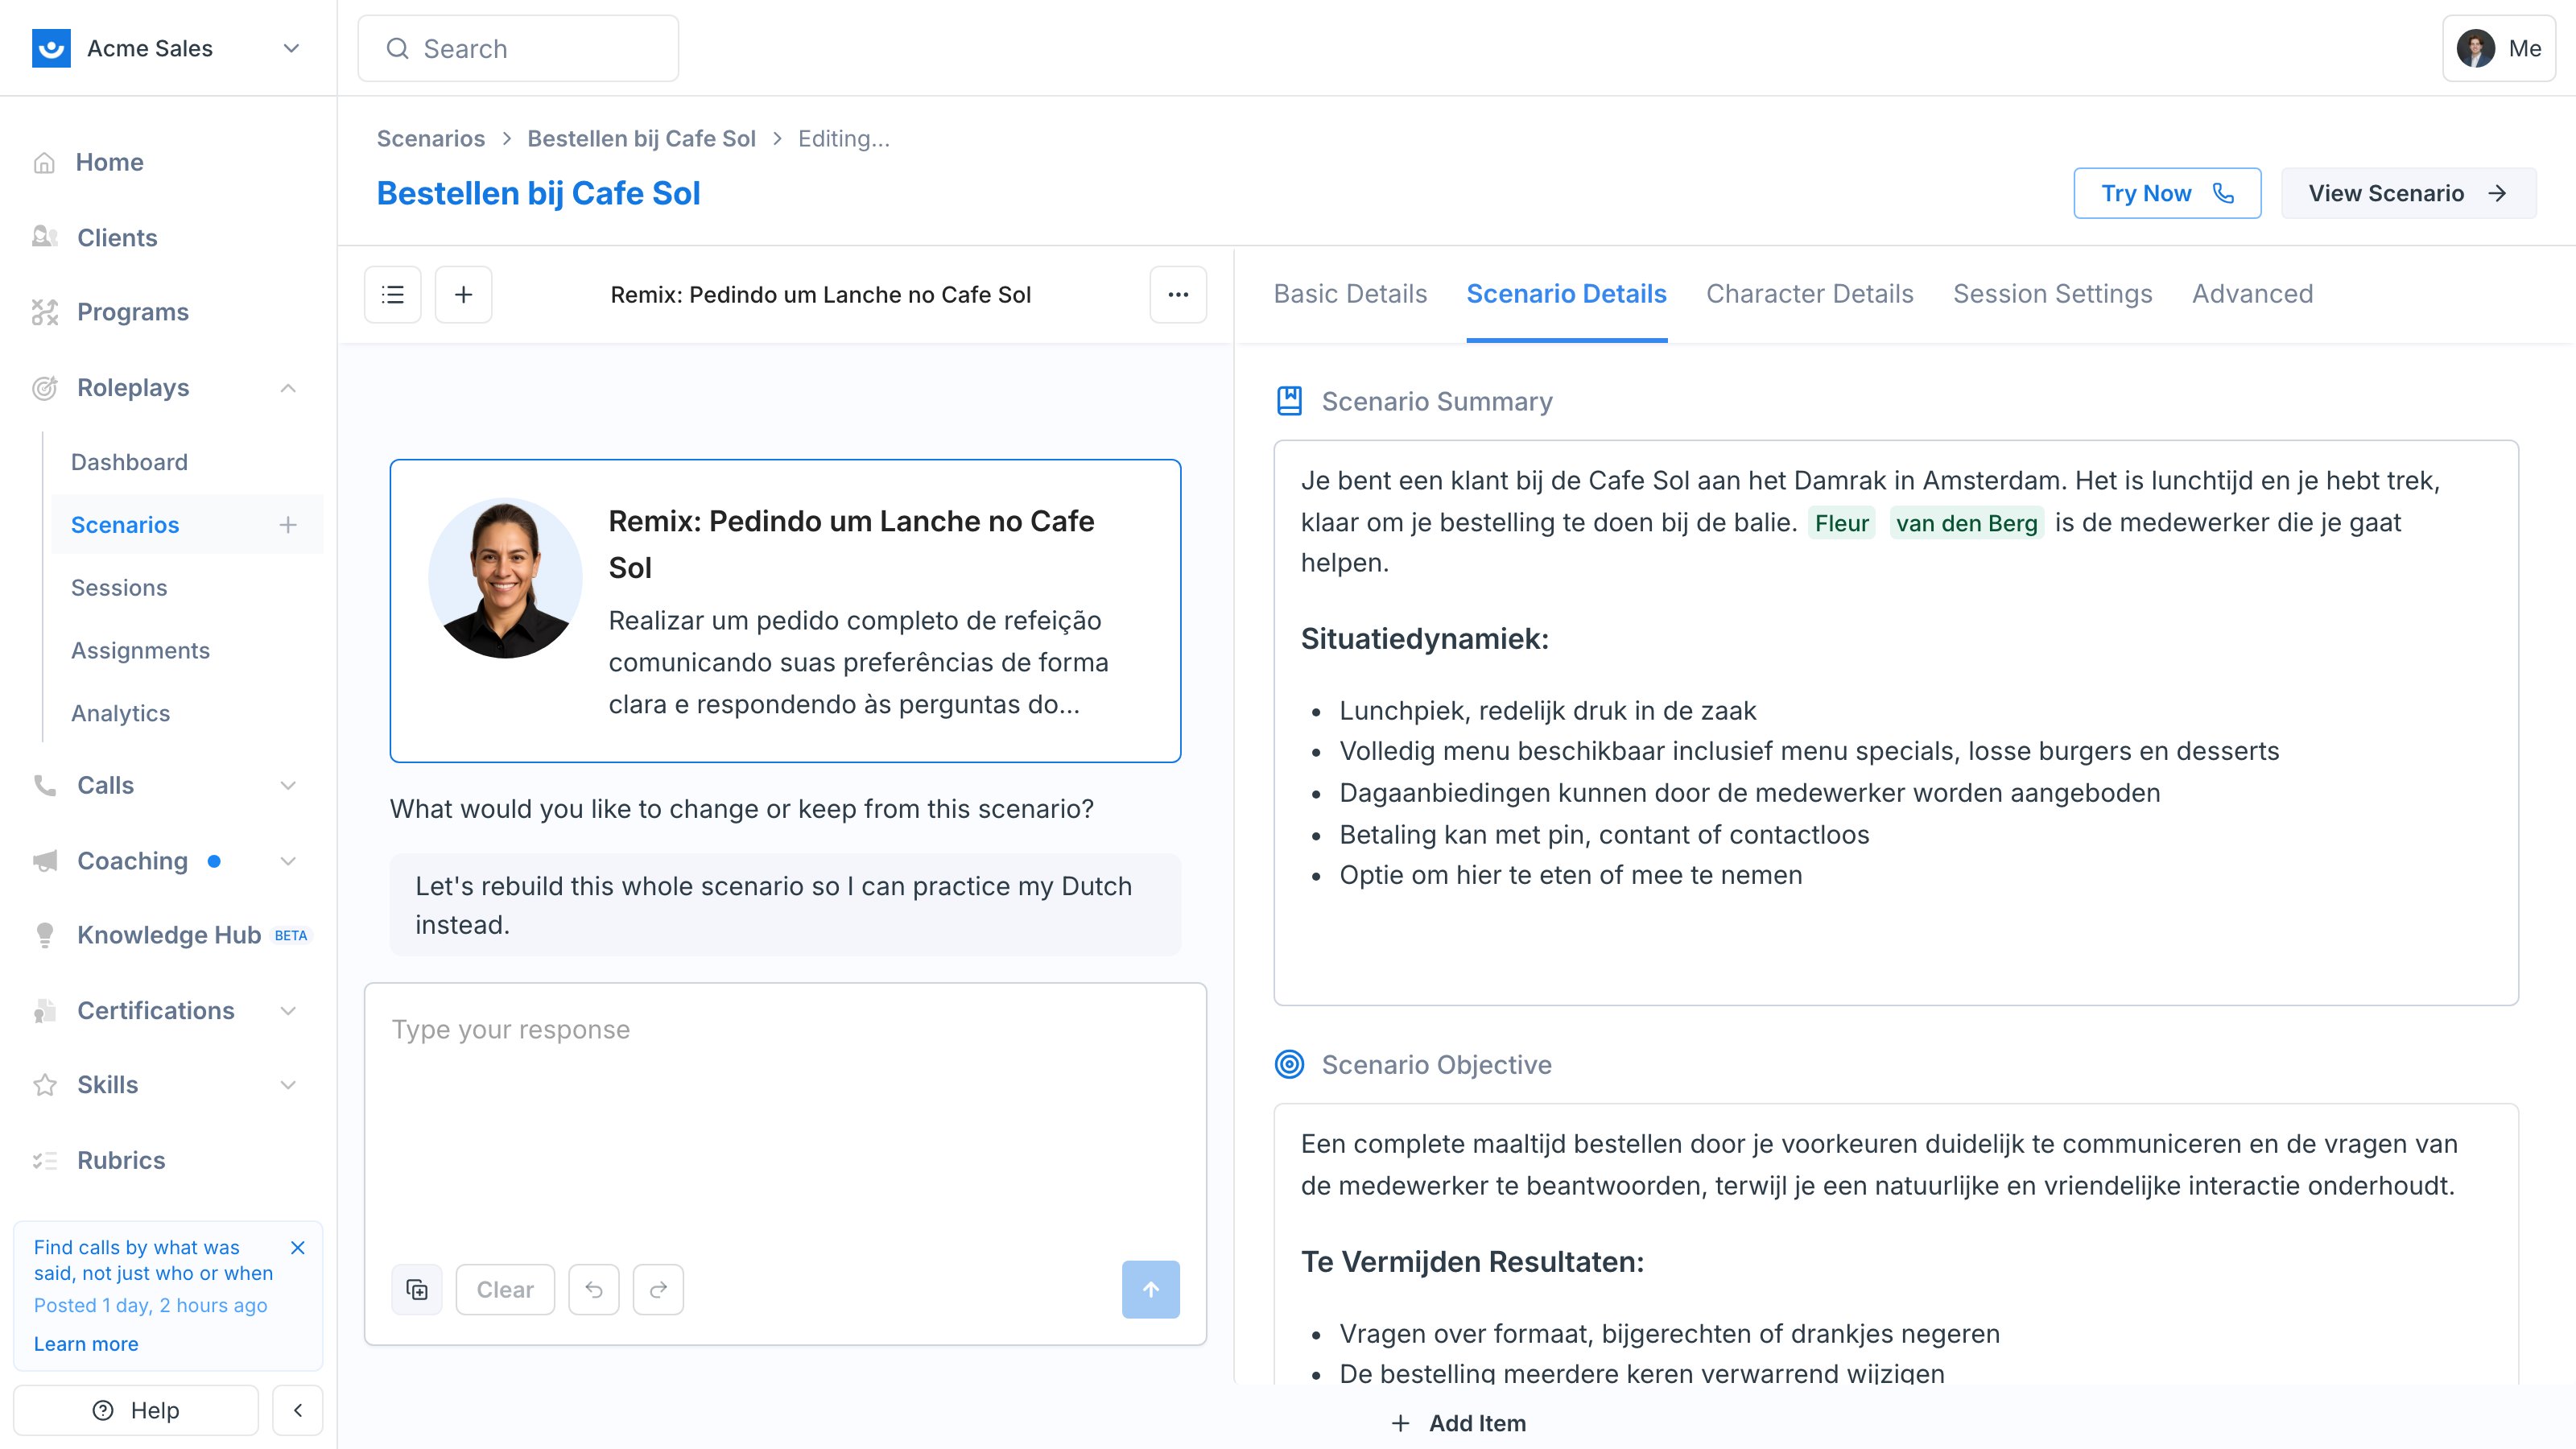The height and width of the screenshot is (1449, 2576).
Task: Click Scenarios breadcrumb
Action: coord(430,138)
